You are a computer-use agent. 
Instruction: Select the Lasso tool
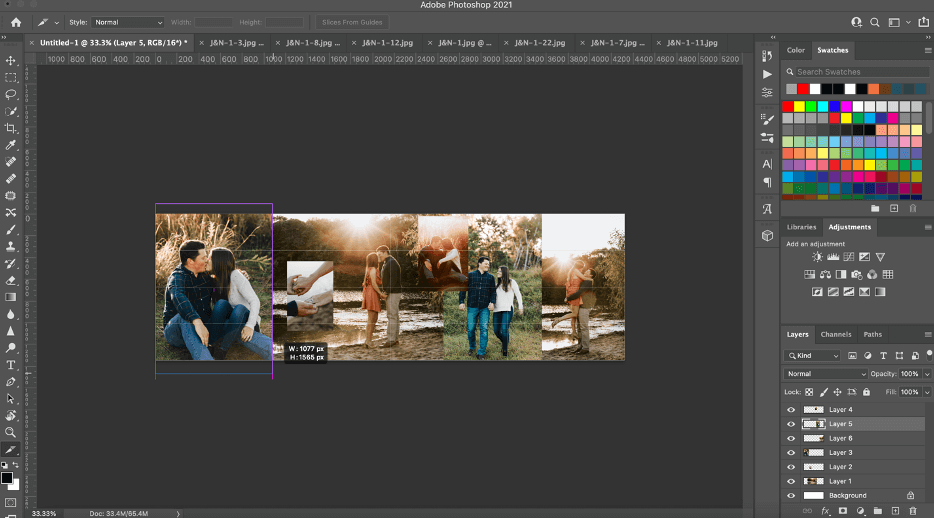[11, 94]
